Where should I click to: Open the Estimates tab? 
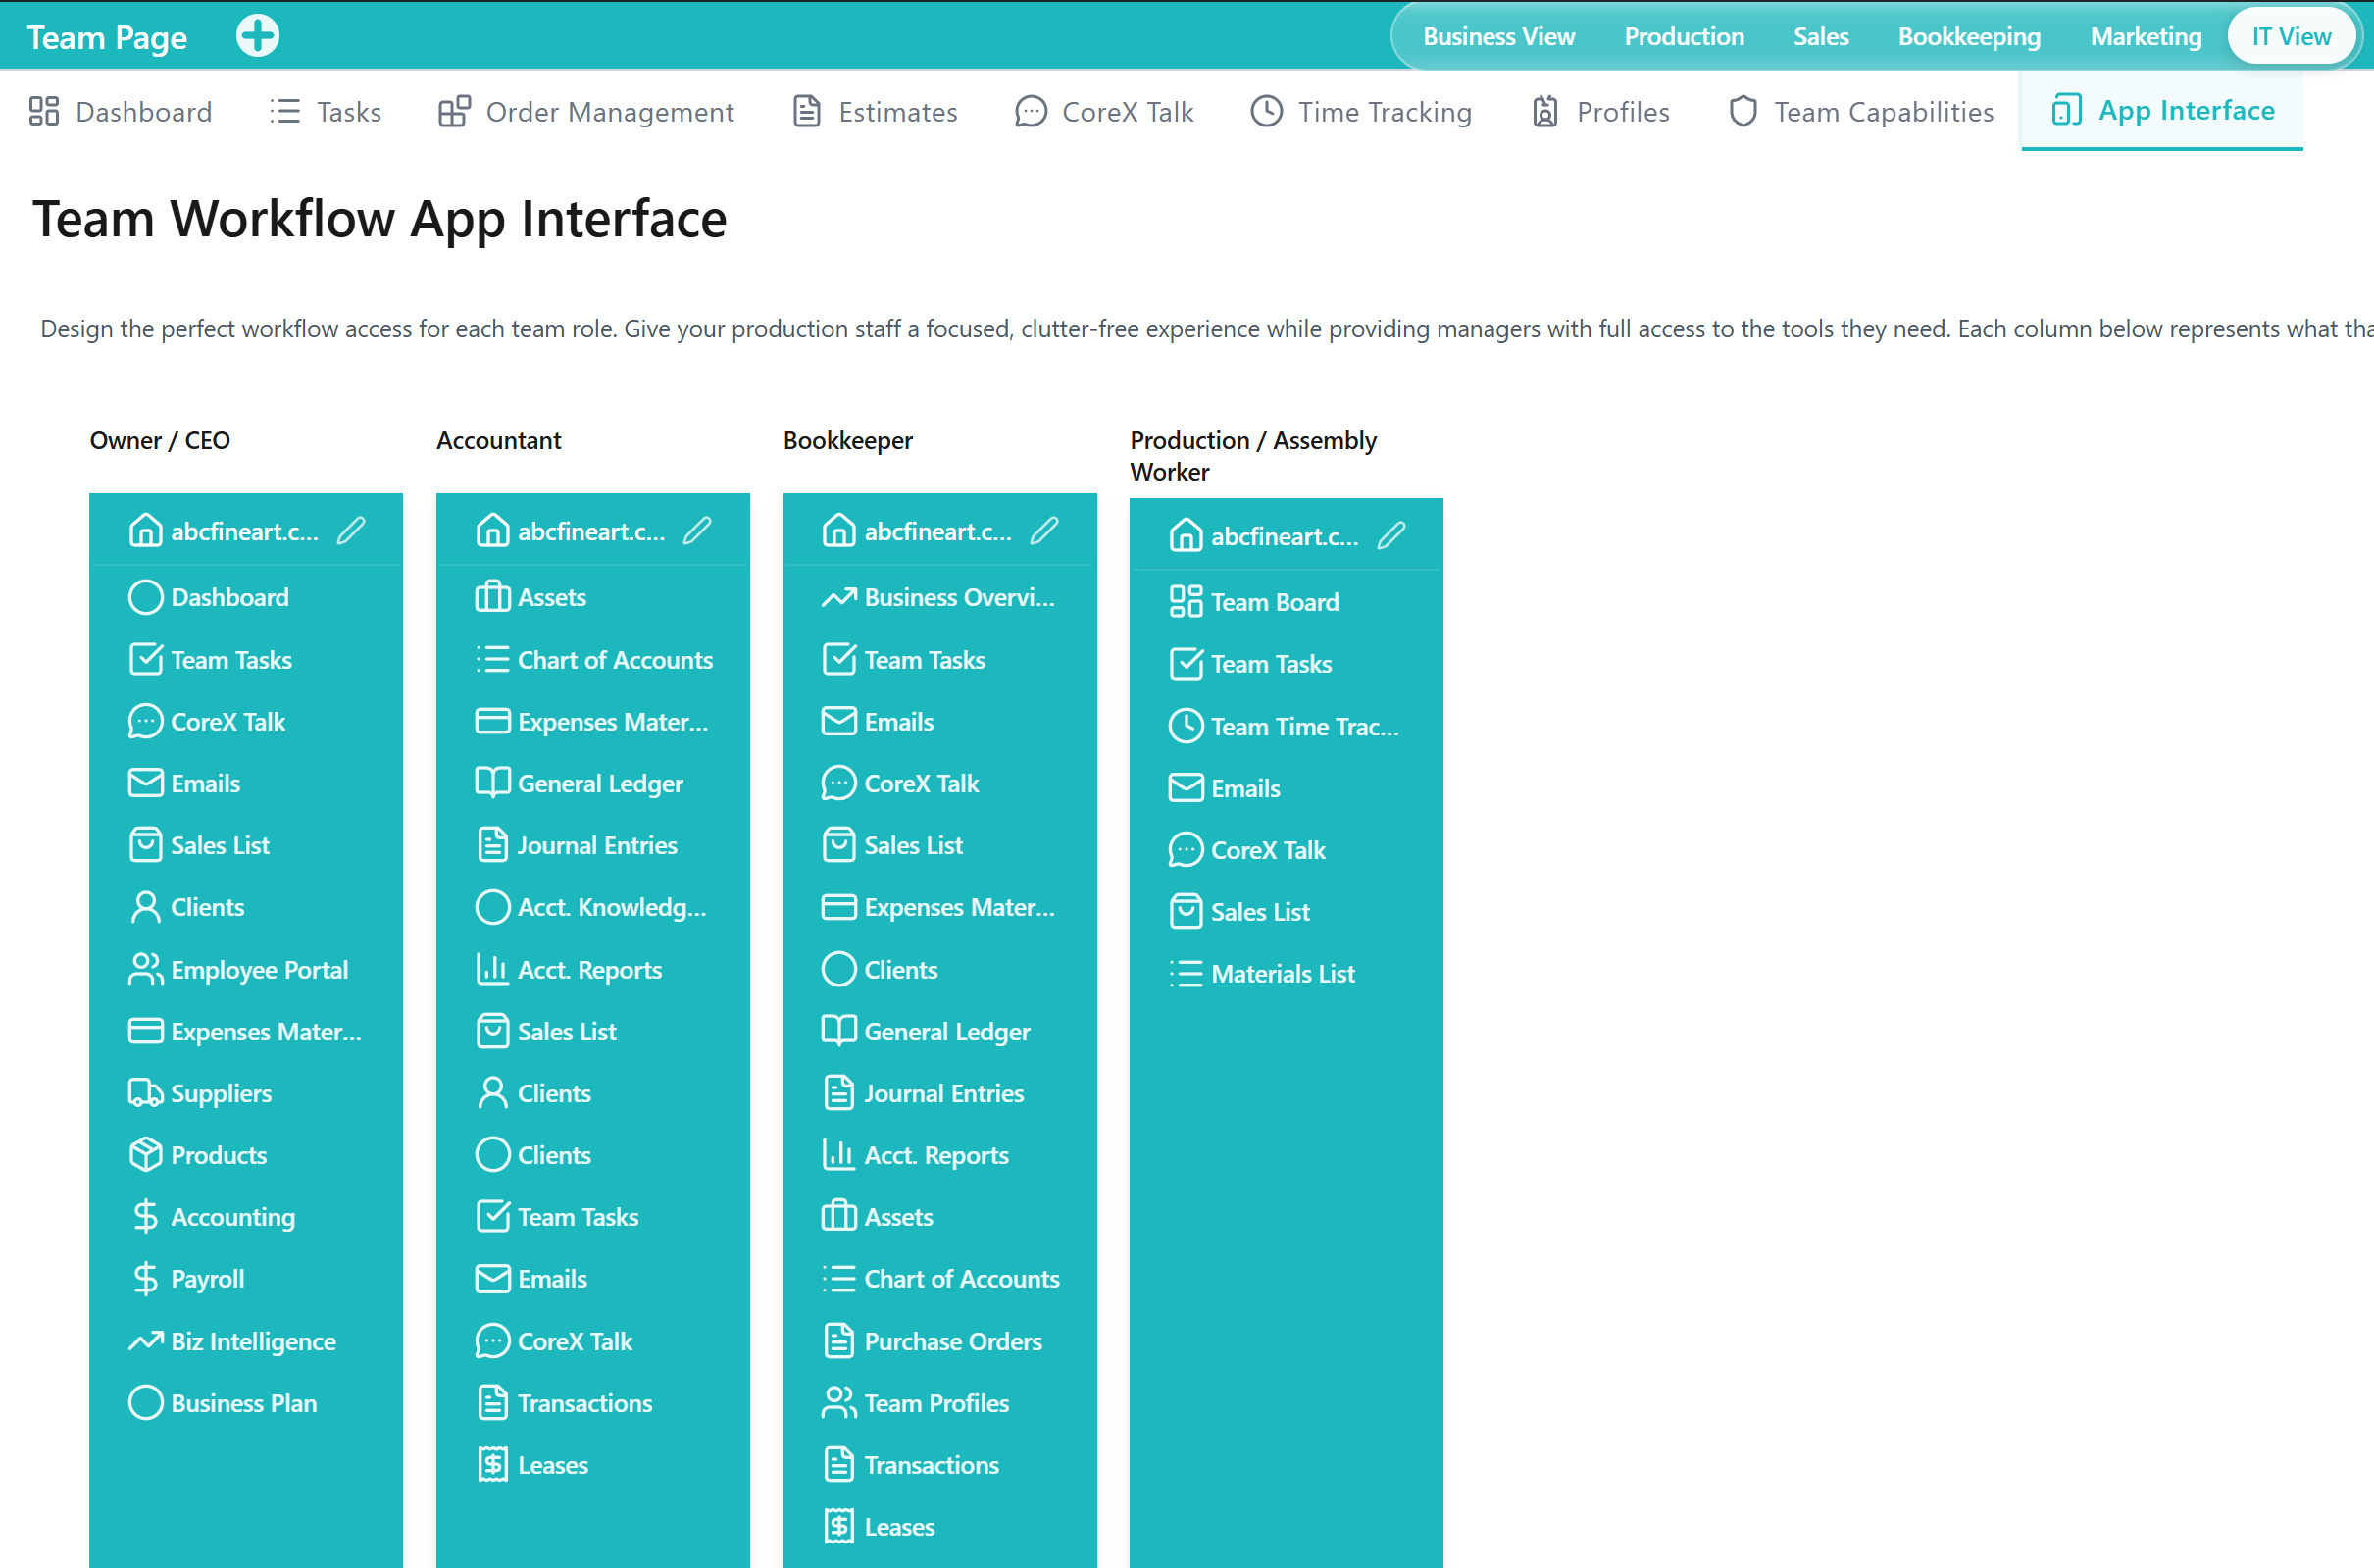875,111
